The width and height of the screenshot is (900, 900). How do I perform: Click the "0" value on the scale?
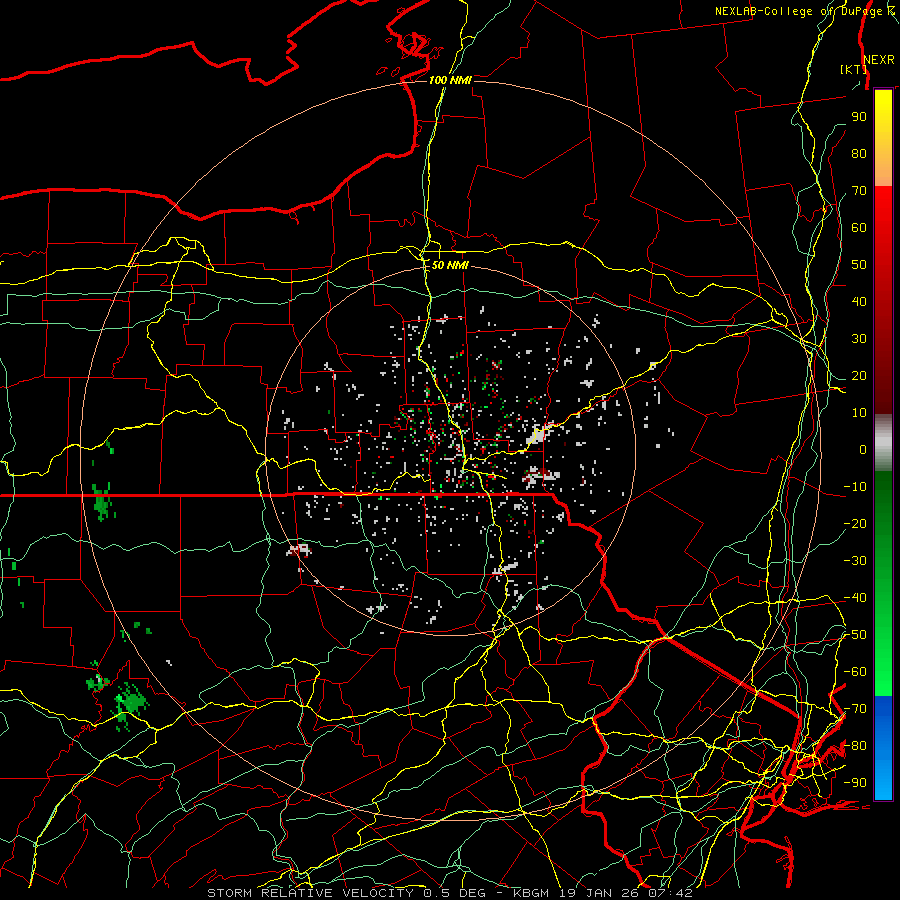click(x=863, y=450)
